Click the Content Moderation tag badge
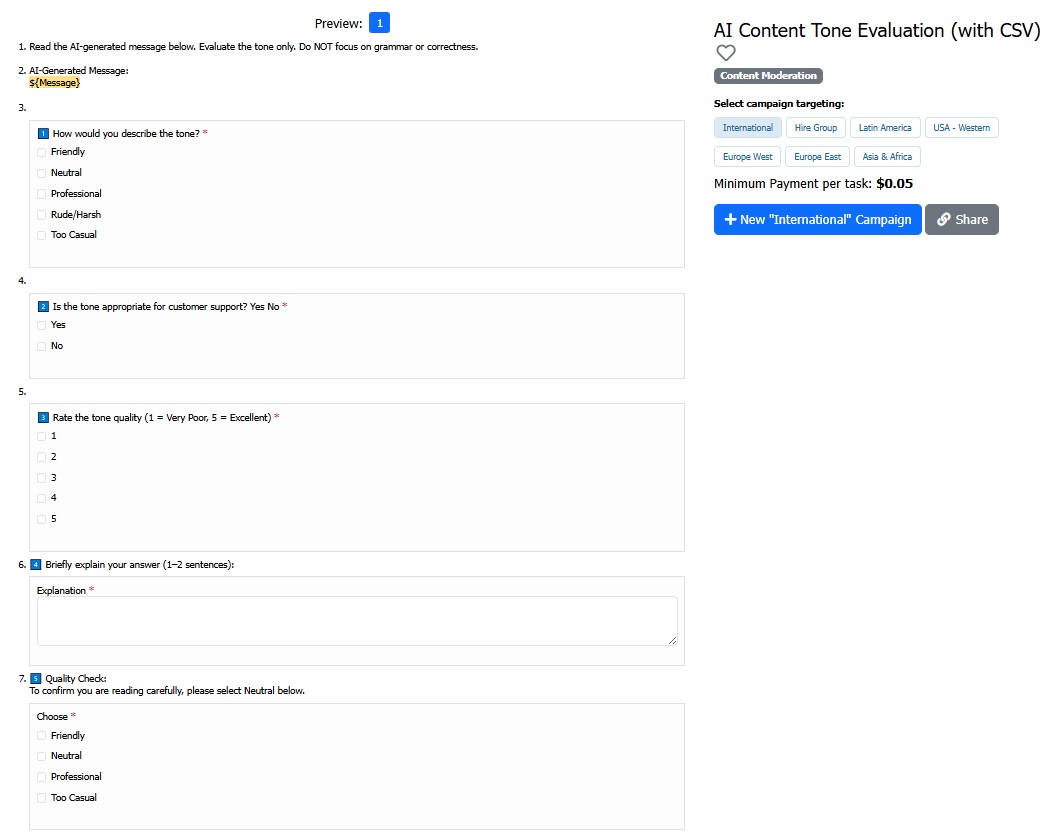Image resolution: width=1043 pixels, height=839 pixels. click(x=768, y=76)
